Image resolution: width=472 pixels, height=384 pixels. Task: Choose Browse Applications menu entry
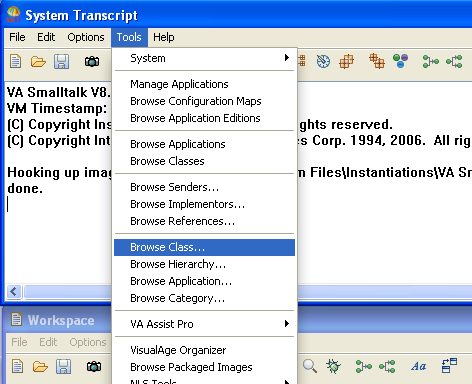click(204, 144)
